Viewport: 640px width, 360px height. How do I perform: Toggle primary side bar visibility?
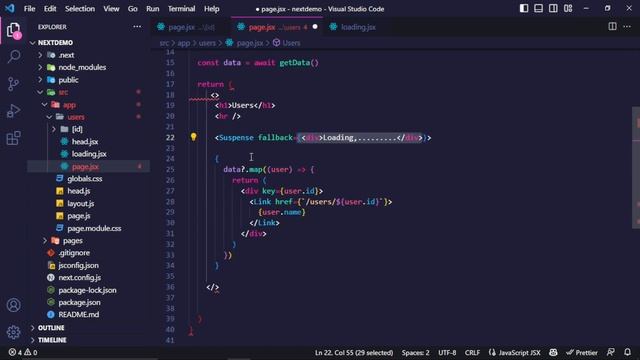click(x=524, y=8)
